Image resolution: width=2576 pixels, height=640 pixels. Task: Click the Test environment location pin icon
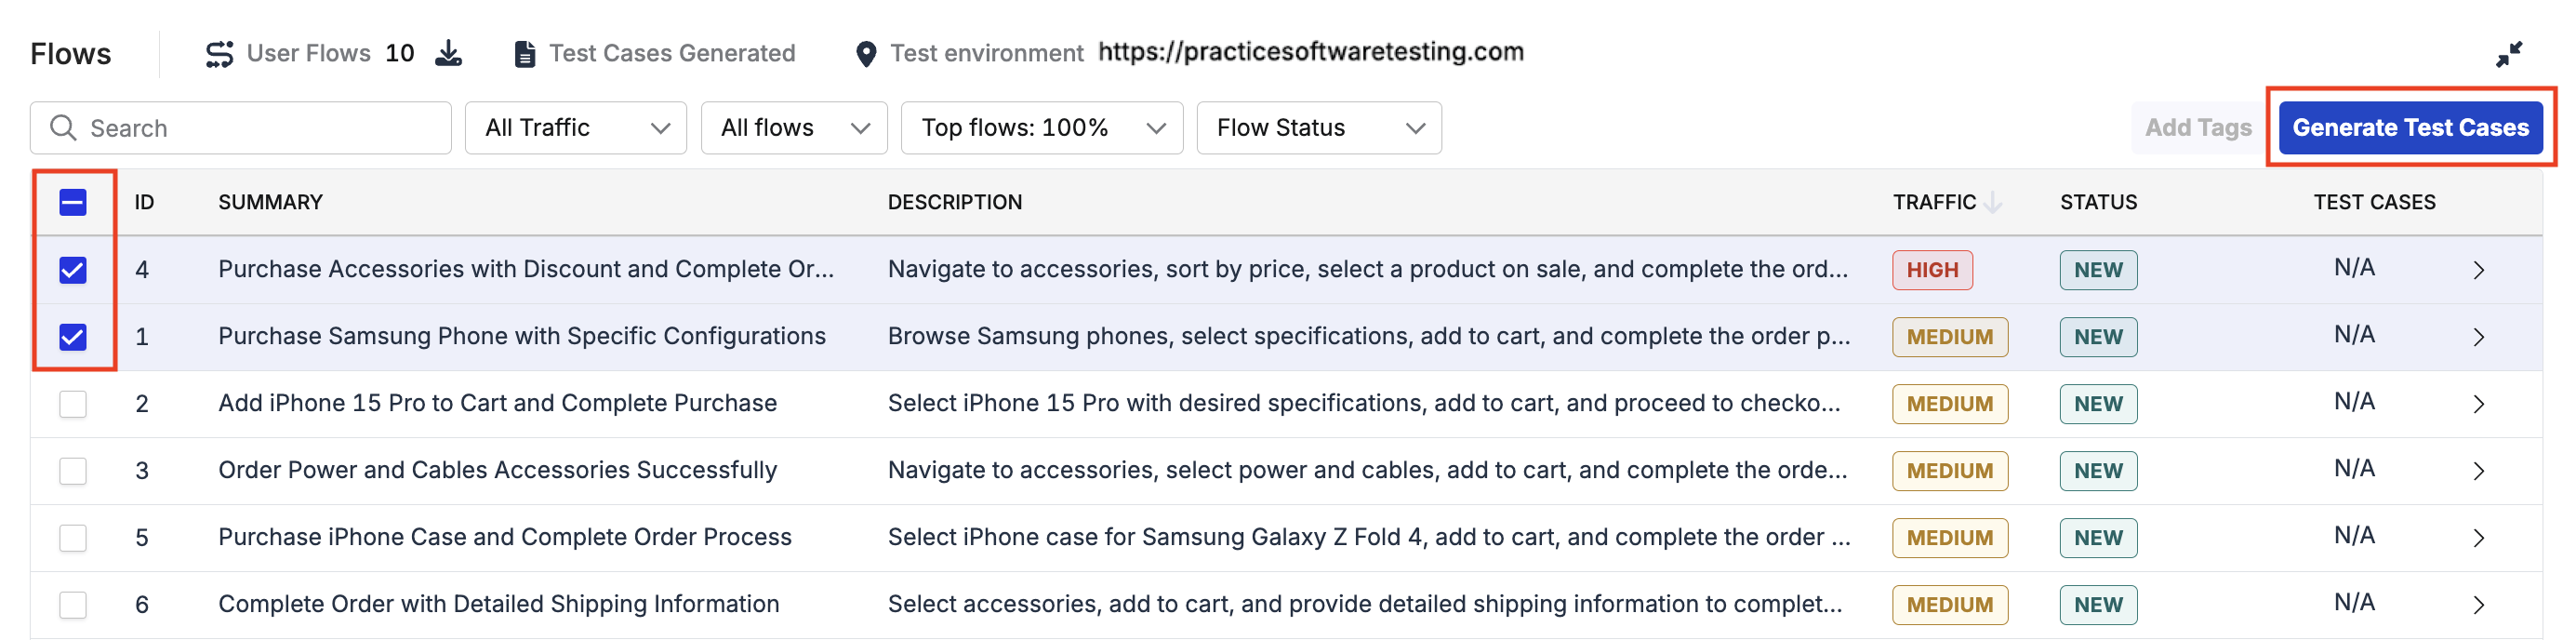click(x=865, y=52)
